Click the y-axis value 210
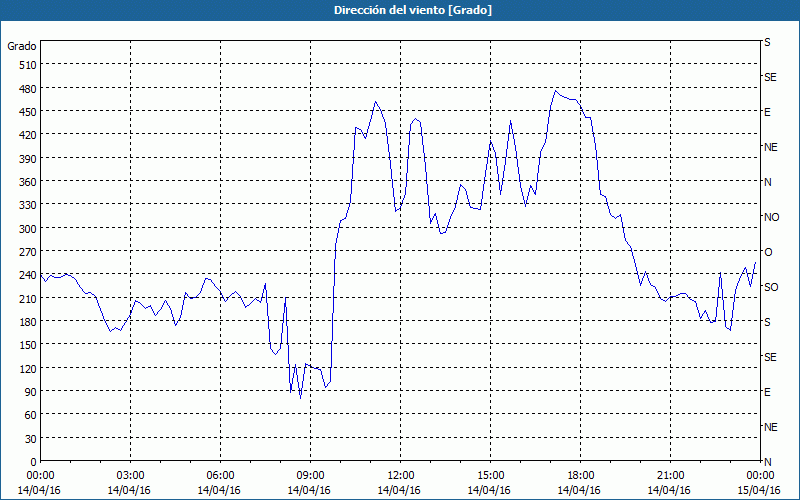 click(28, 299)
